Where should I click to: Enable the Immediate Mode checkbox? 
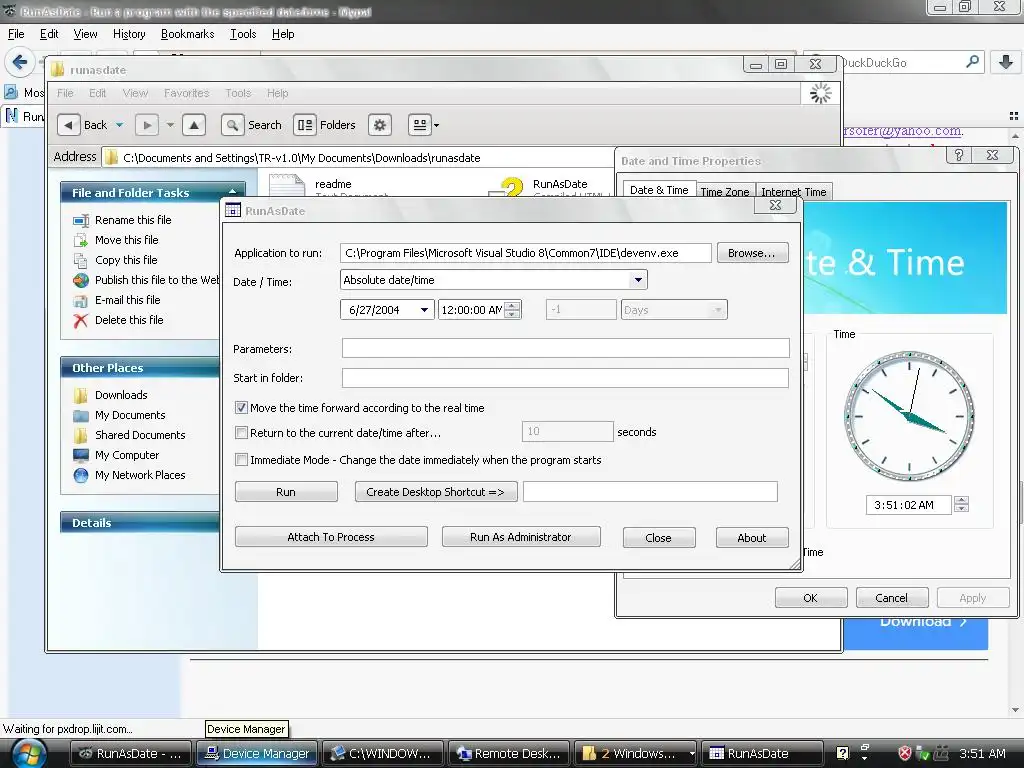click(242, 459)
